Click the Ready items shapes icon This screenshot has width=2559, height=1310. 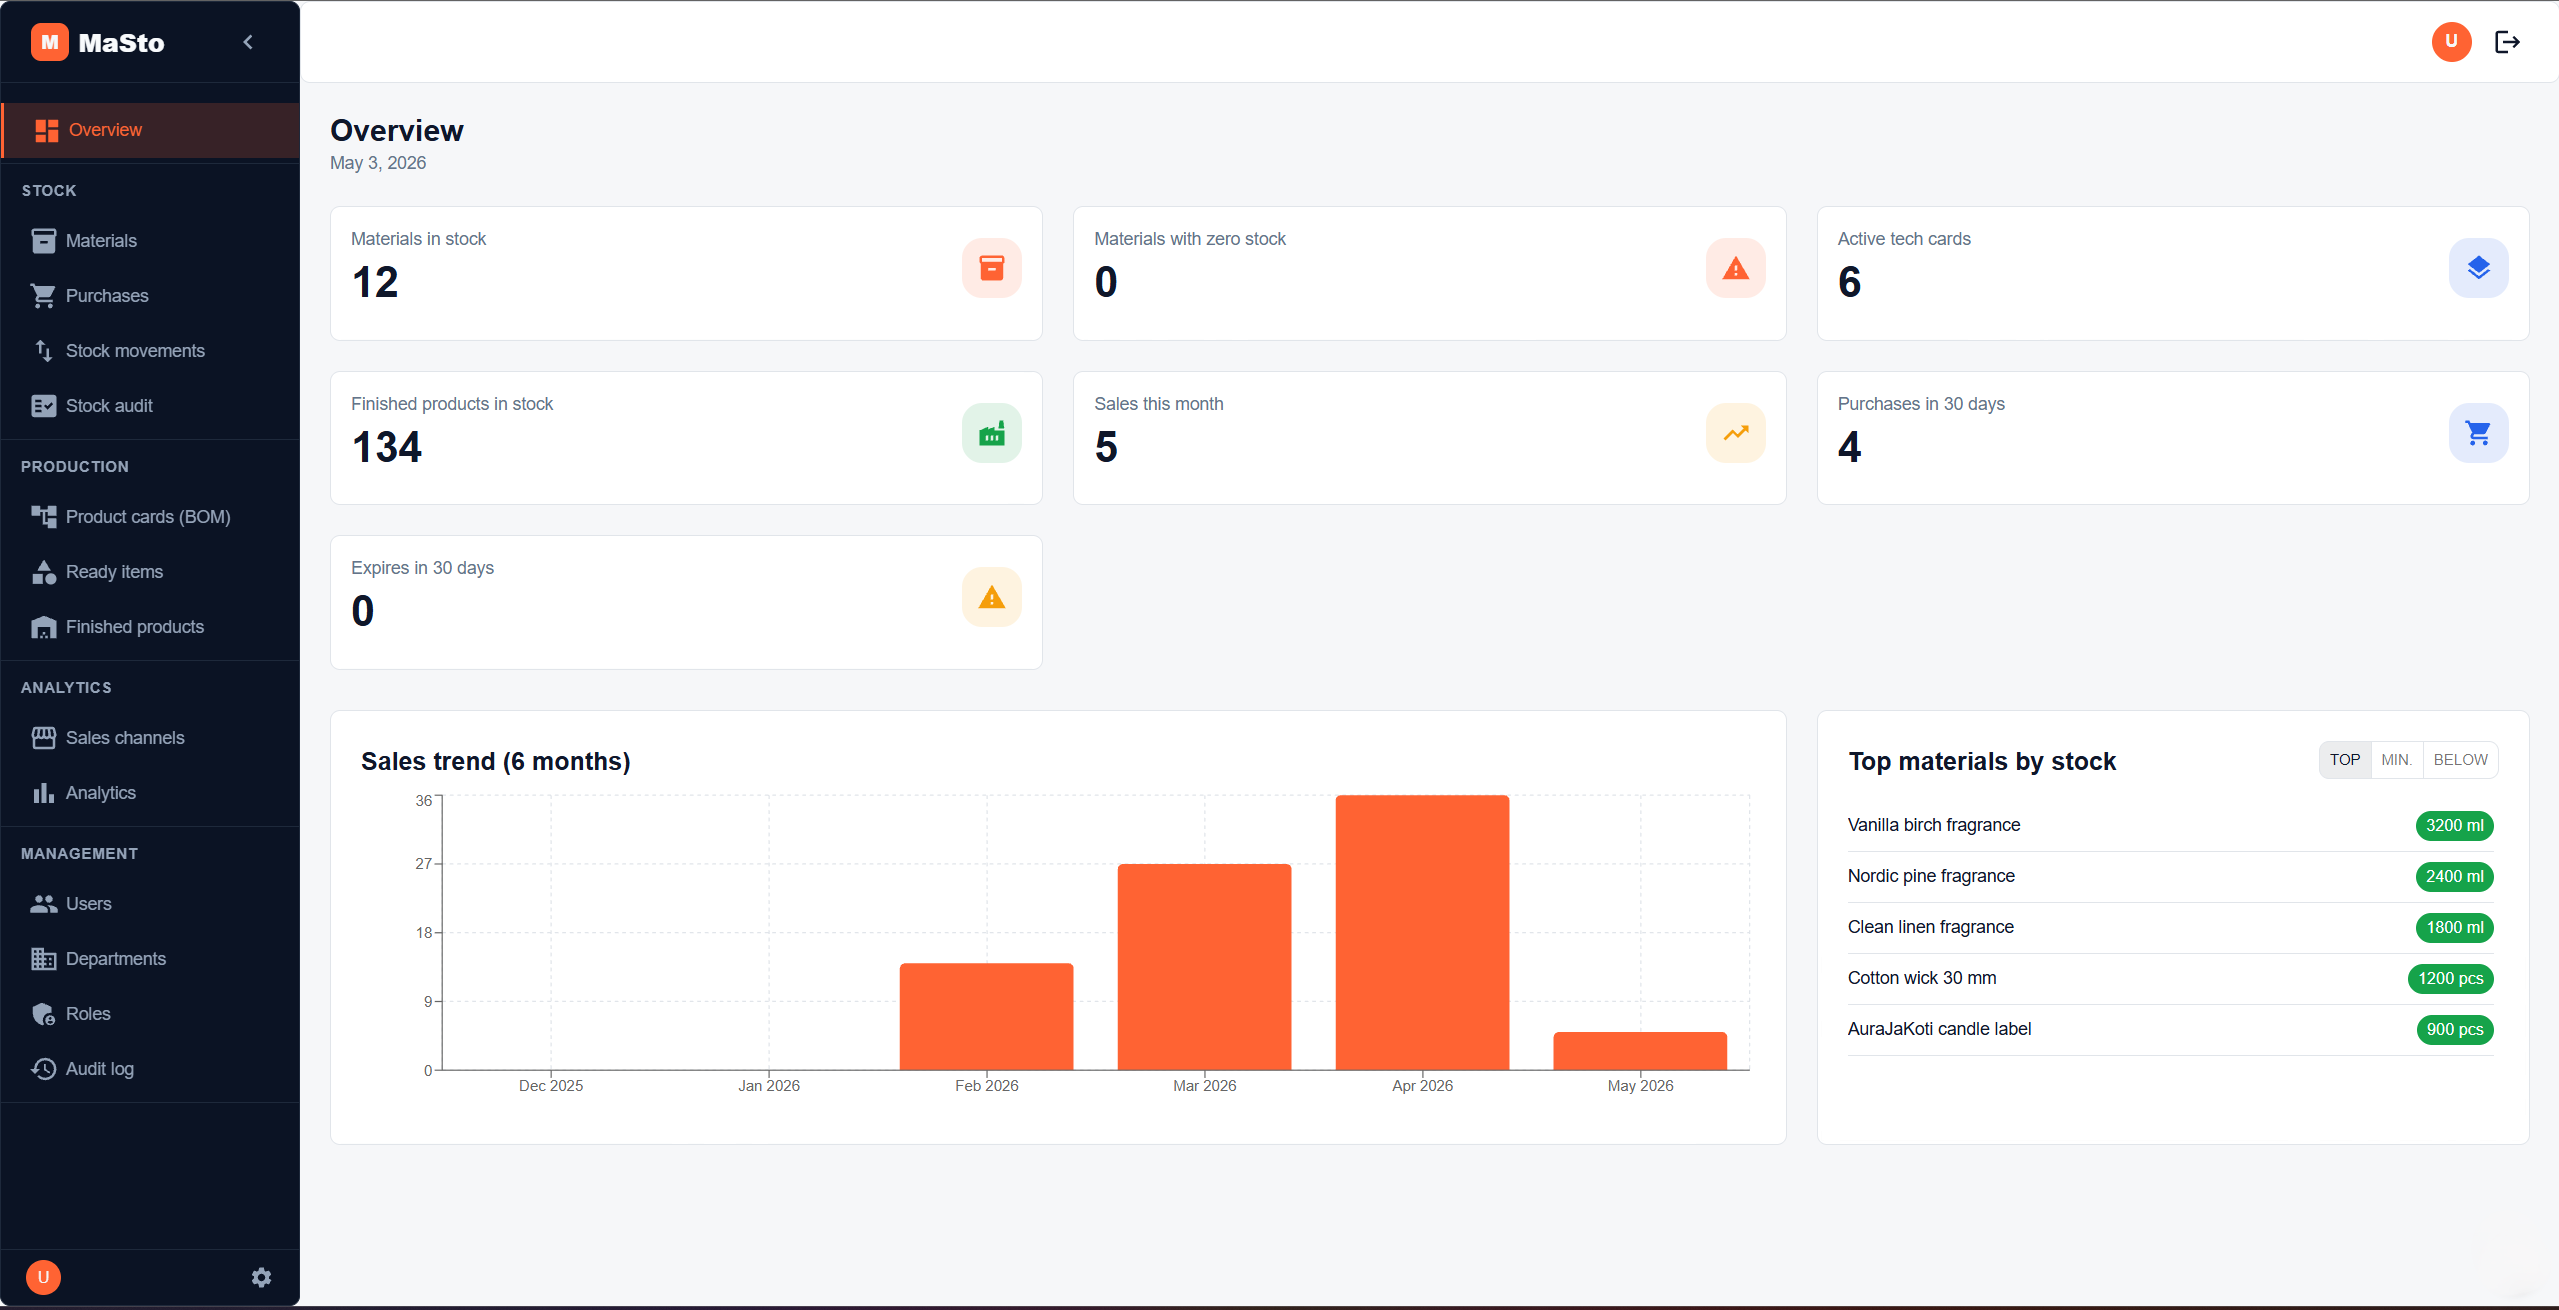43,572
